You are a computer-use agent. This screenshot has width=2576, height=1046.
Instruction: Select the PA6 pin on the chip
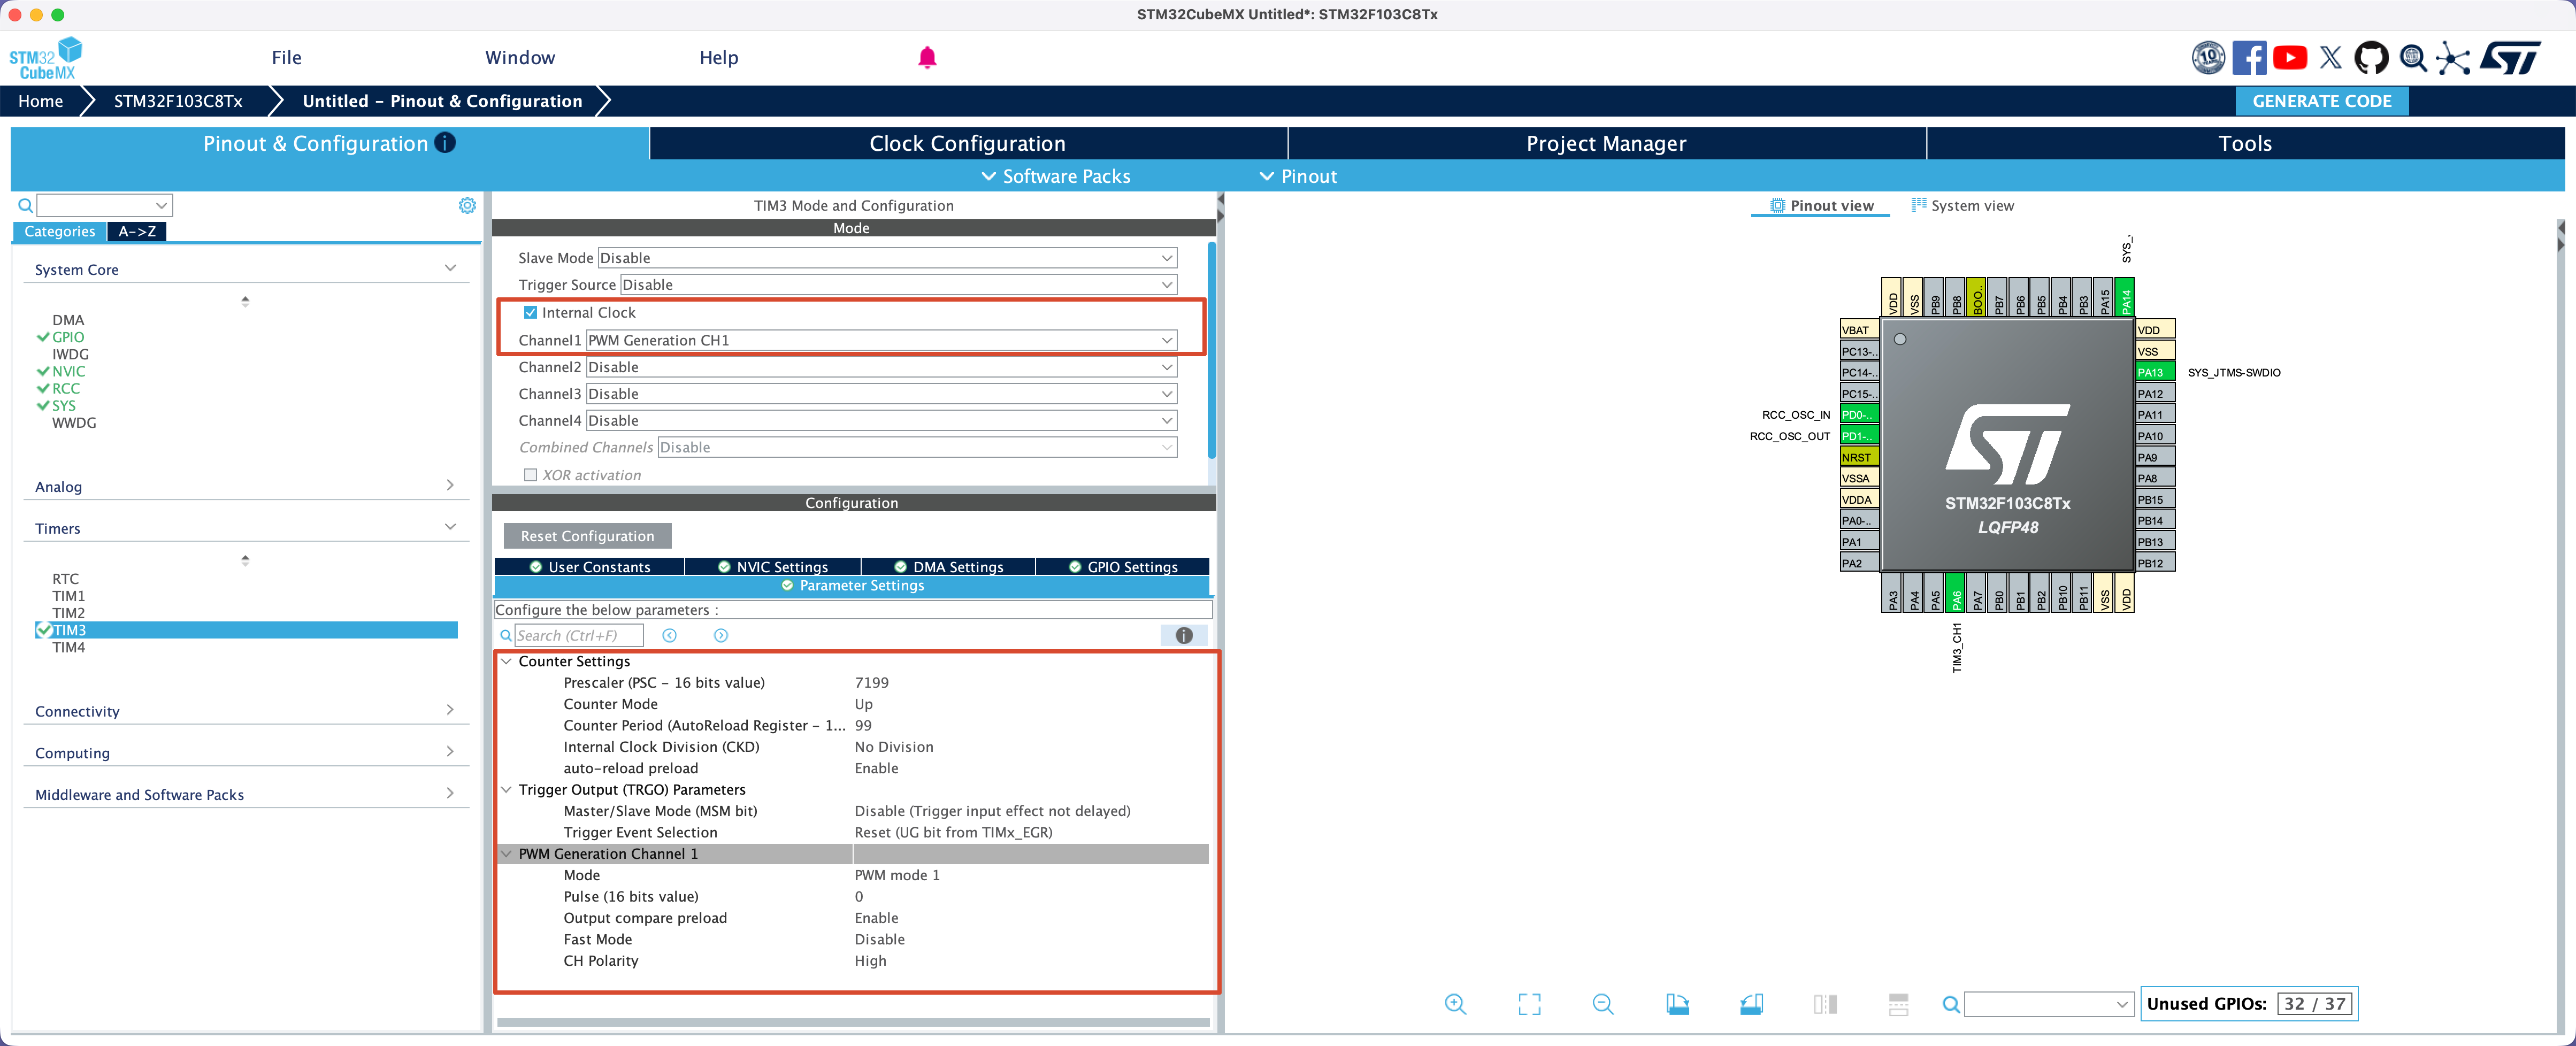[1956, 592]
